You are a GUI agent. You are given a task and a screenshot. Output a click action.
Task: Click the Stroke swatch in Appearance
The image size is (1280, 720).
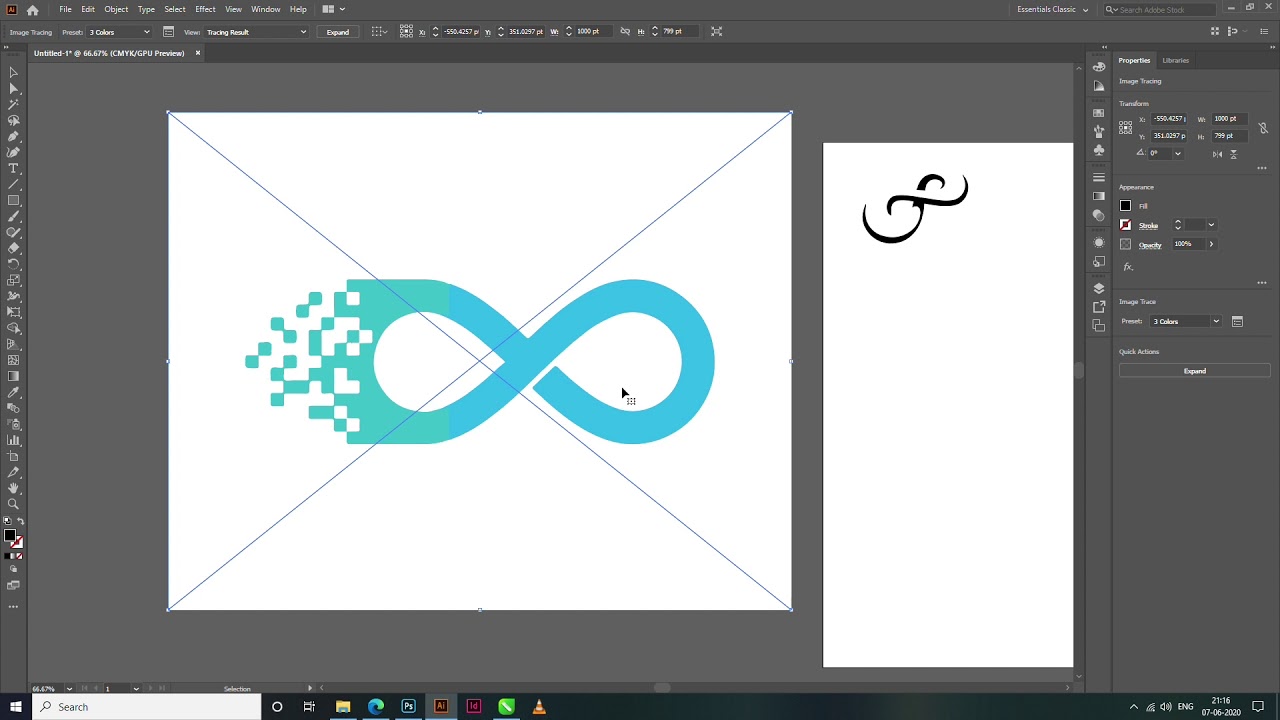pyautogui.click(x=1125, y=225)
